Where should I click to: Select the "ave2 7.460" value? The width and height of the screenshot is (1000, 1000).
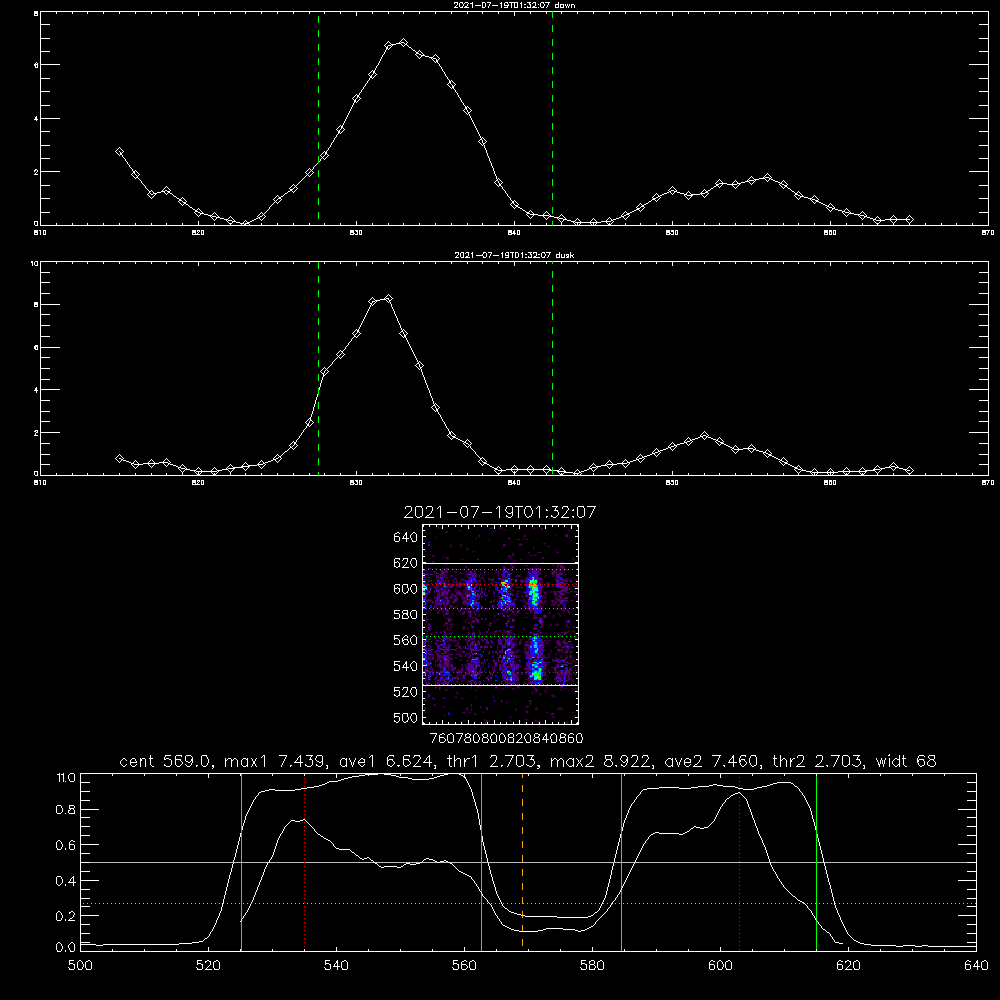click(x=711, y=761)
